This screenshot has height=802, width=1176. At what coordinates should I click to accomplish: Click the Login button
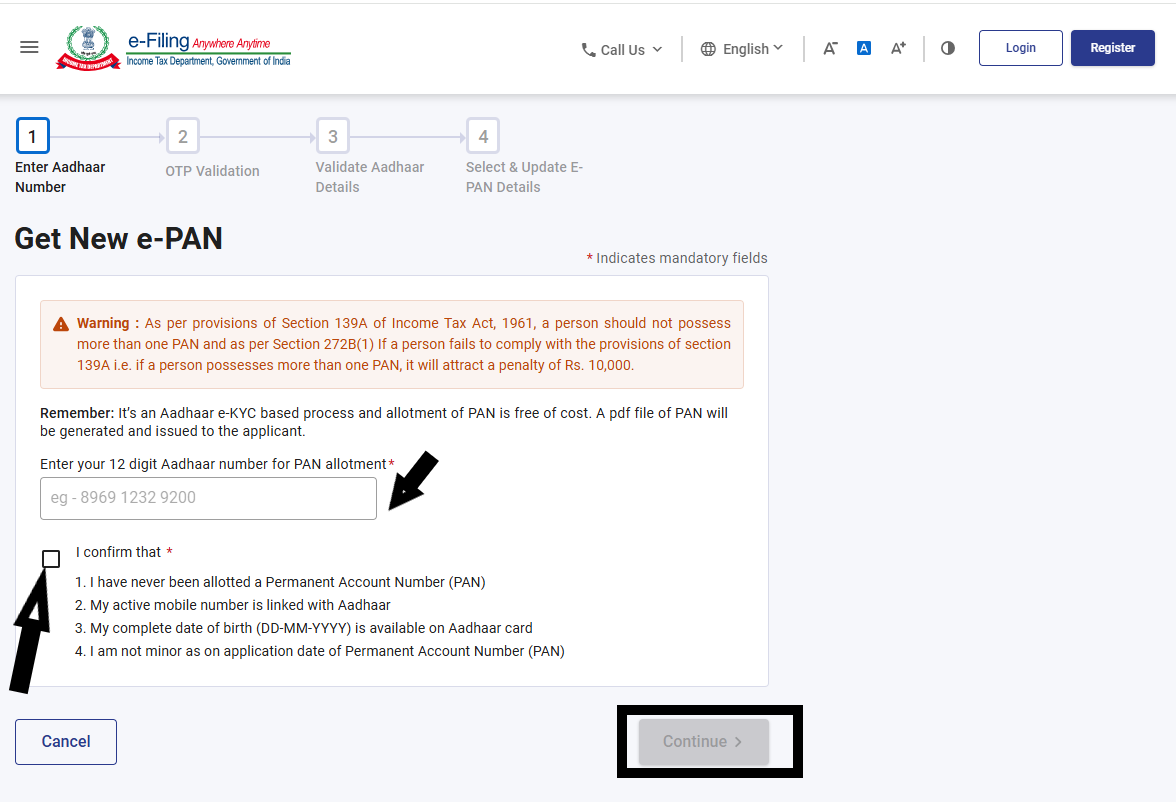click(x=1020, y=47)
